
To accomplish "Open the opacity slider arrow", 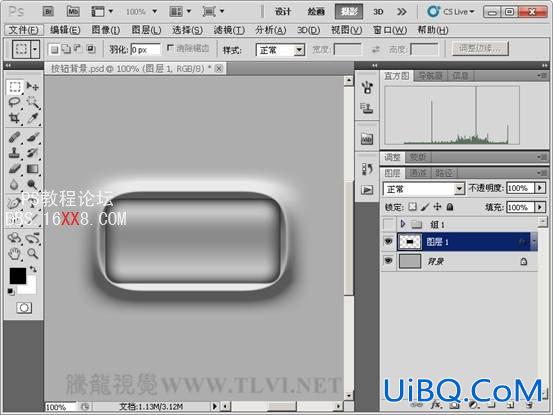I will tap(540, 188).
